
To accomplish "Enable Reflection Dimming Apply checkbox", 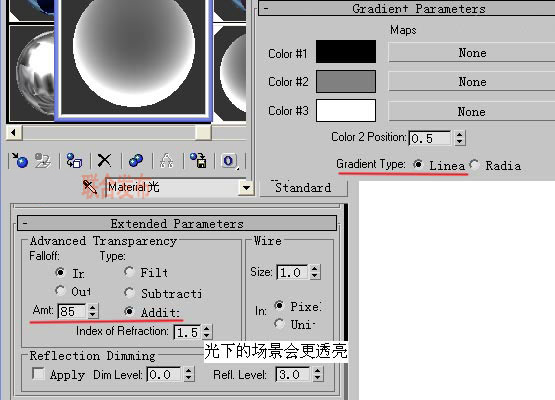I will click(38, 373).
